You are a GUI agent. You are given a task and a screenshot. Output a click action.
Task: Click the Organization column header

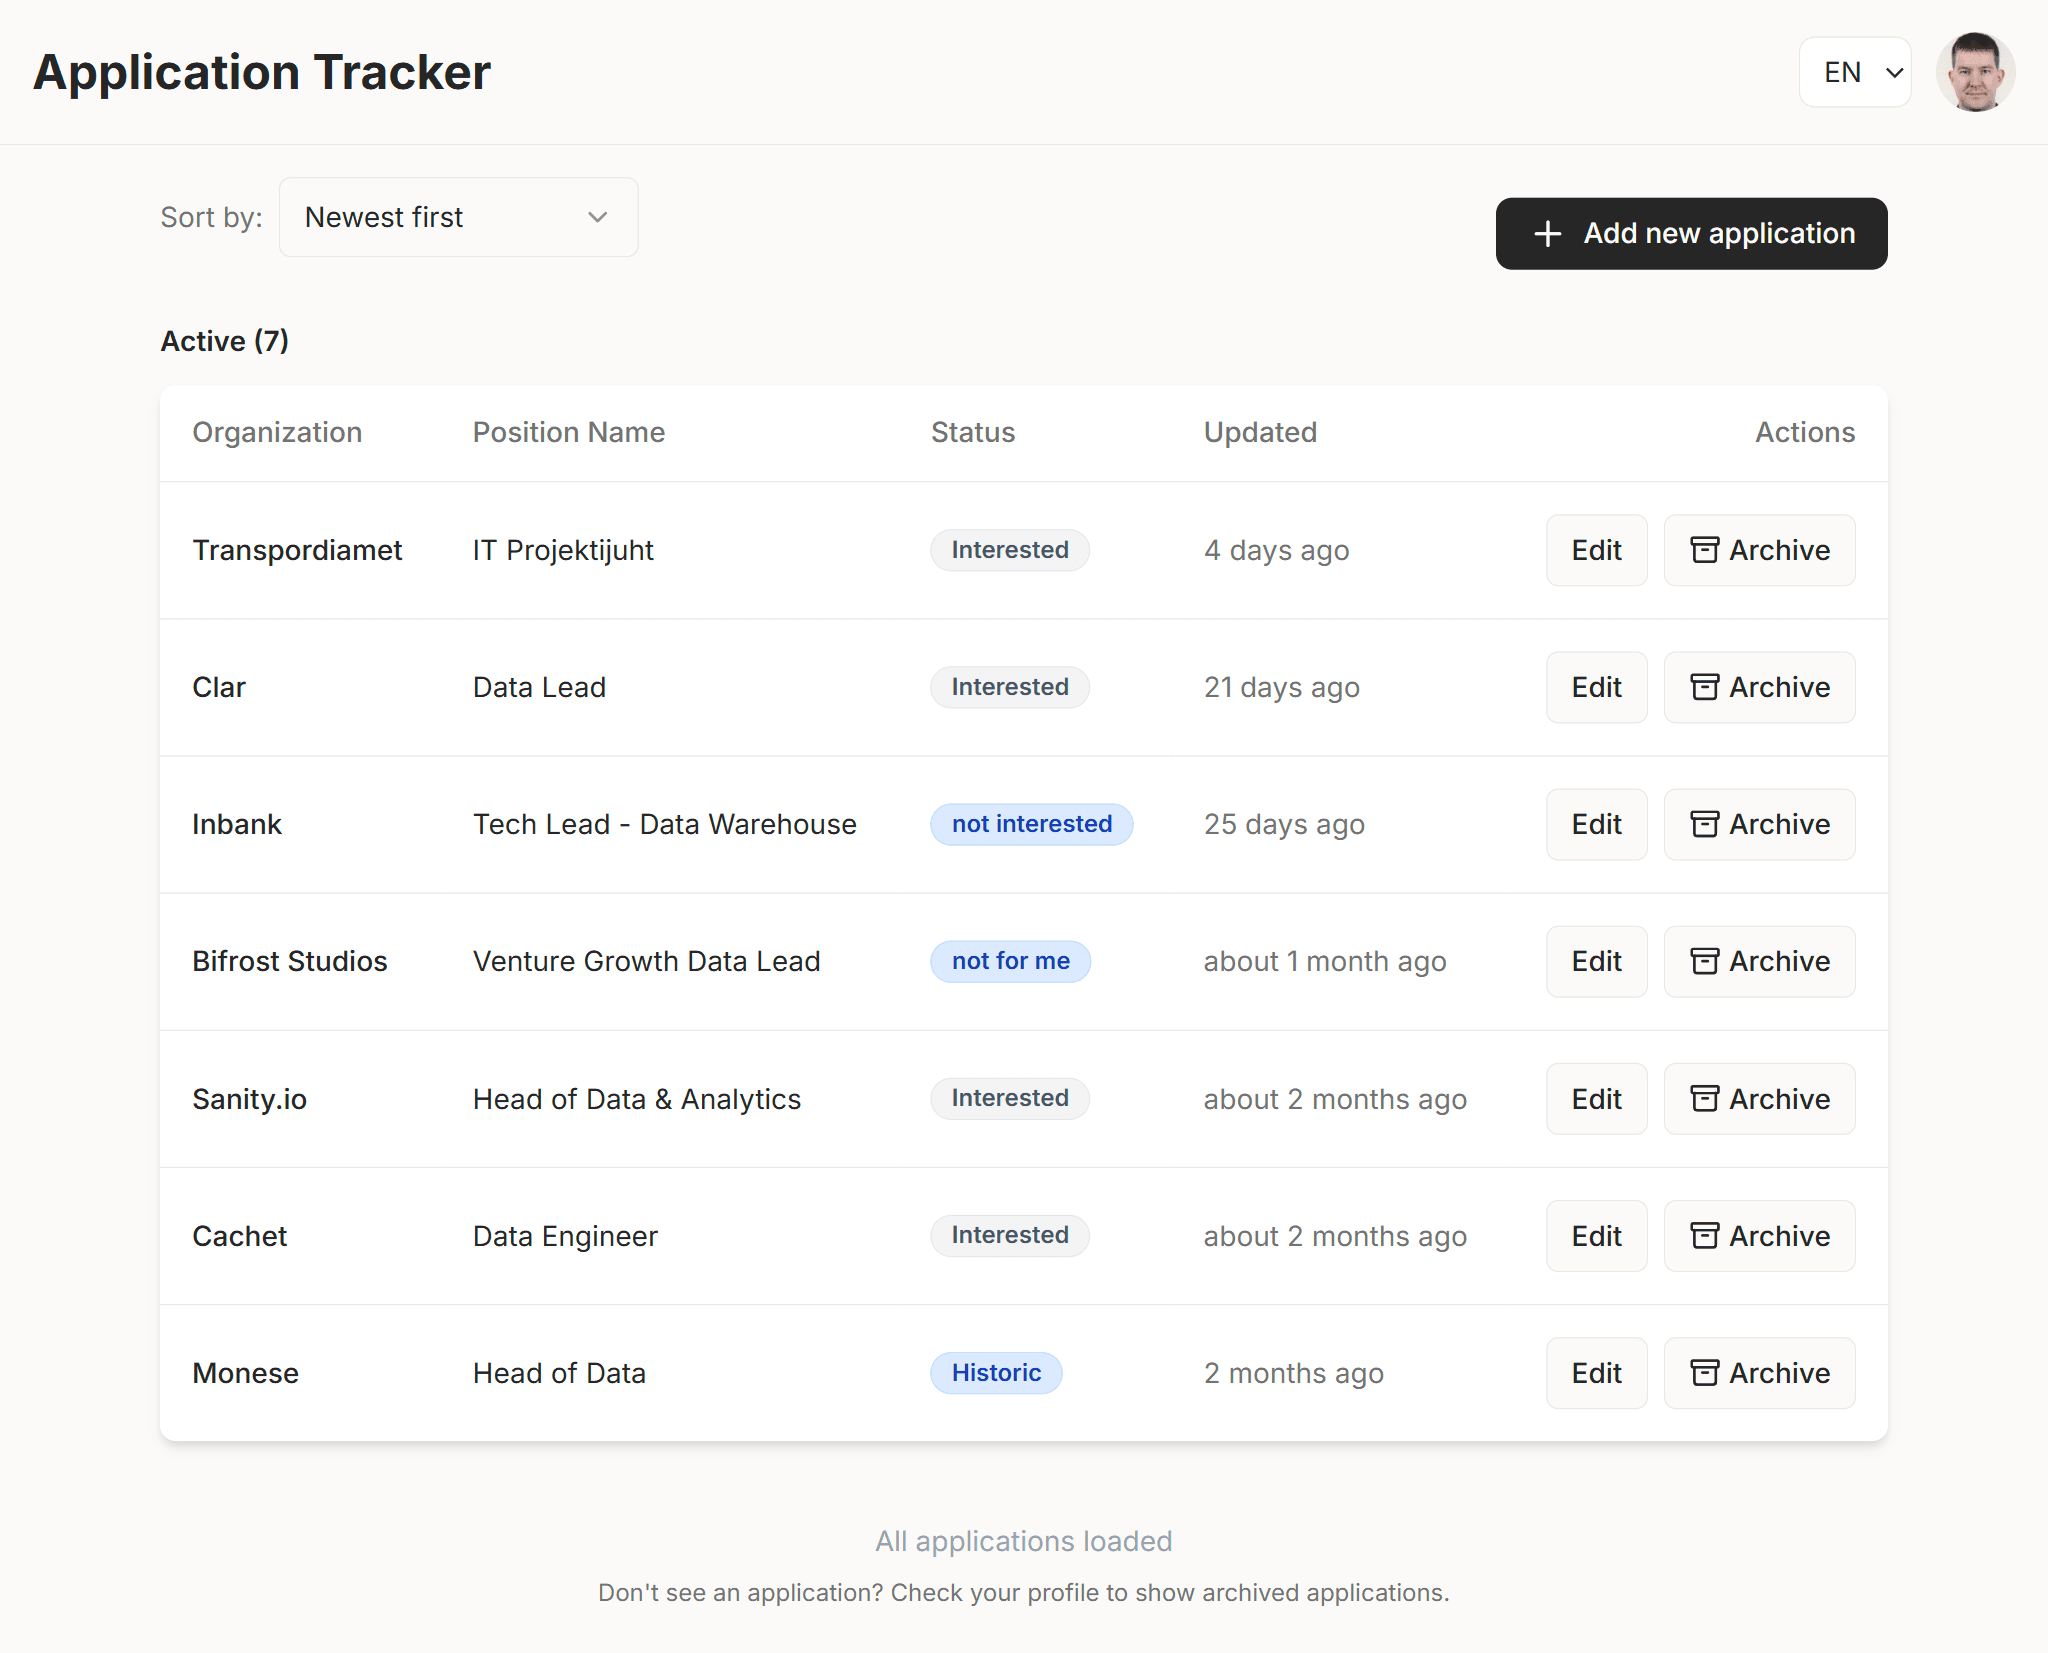pos(277,433)
